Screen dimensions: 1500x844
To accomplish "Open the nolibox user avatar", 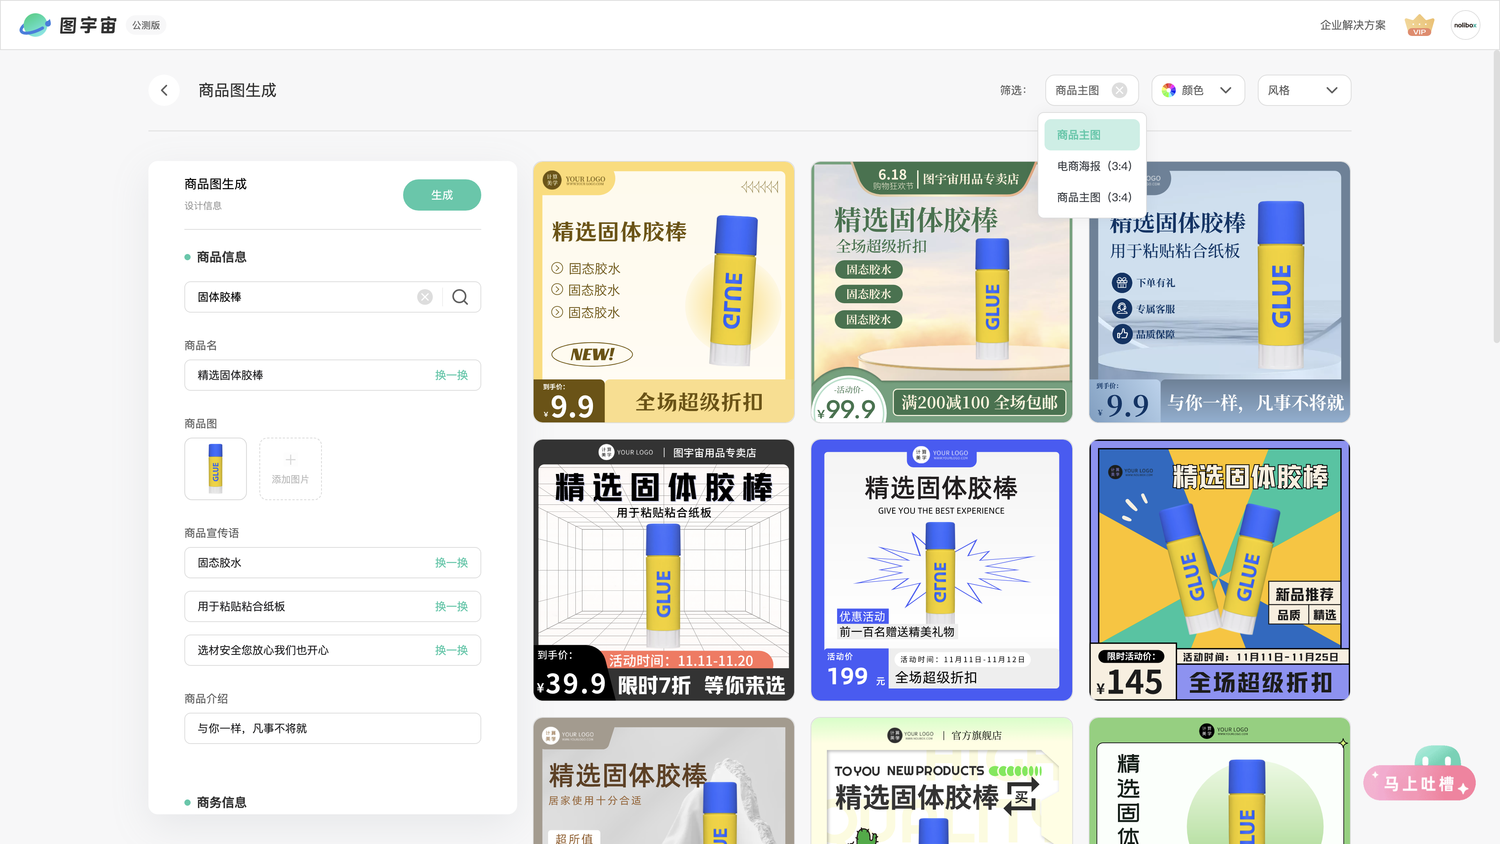I will (x=1465, y=25).
